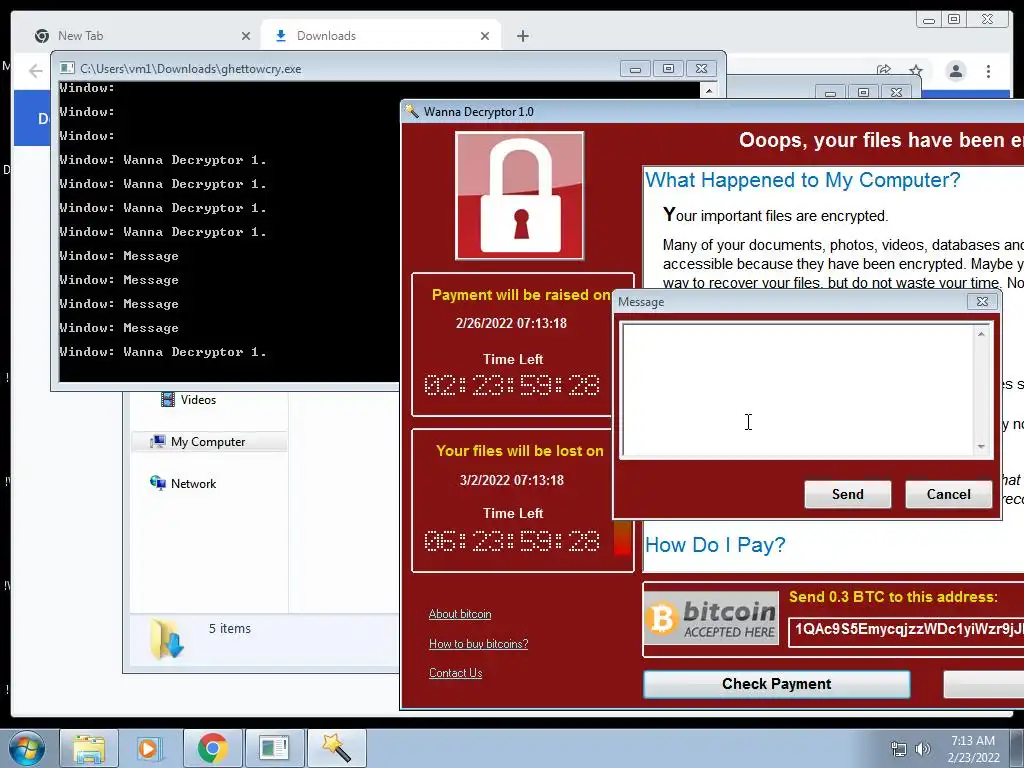1024x768 pixels.
Task: Click the Contact Us link
Action: [x=455, y=673]
